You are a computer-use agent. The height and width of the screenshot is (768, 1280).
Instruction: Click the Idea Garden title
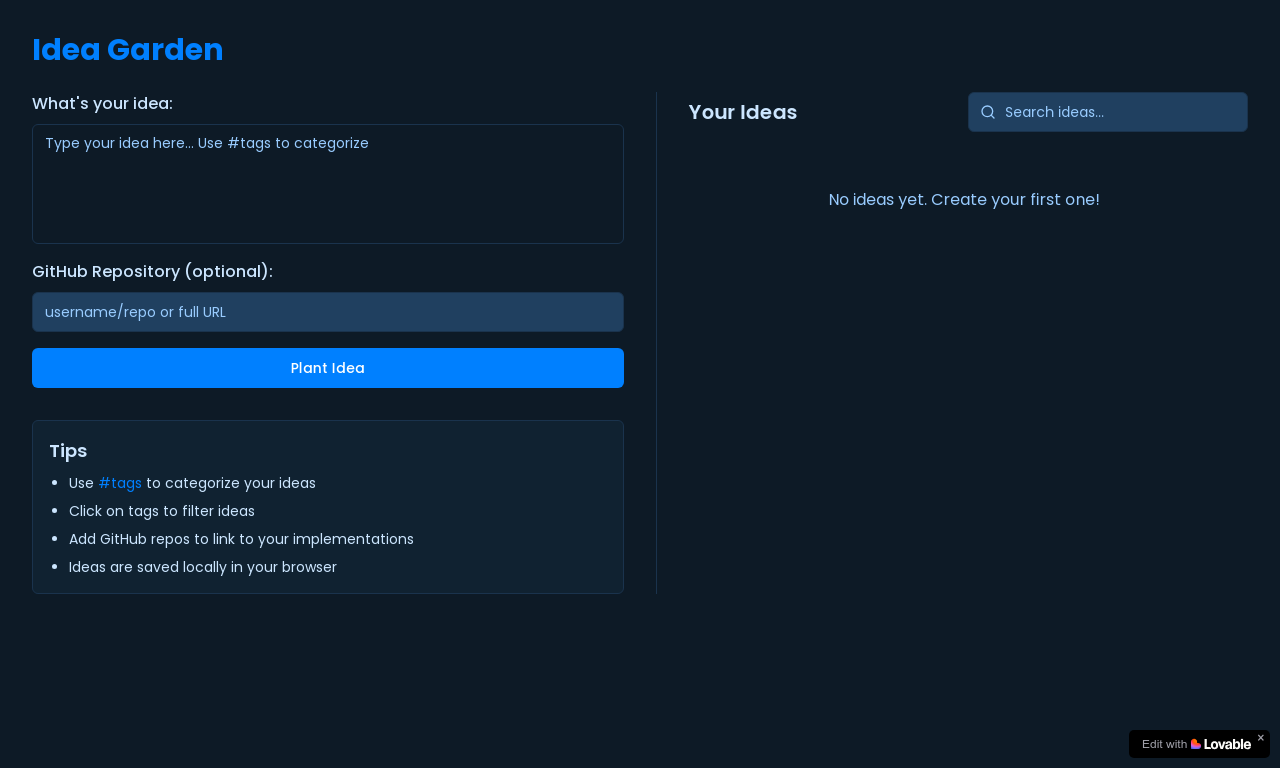click(127, 49)
